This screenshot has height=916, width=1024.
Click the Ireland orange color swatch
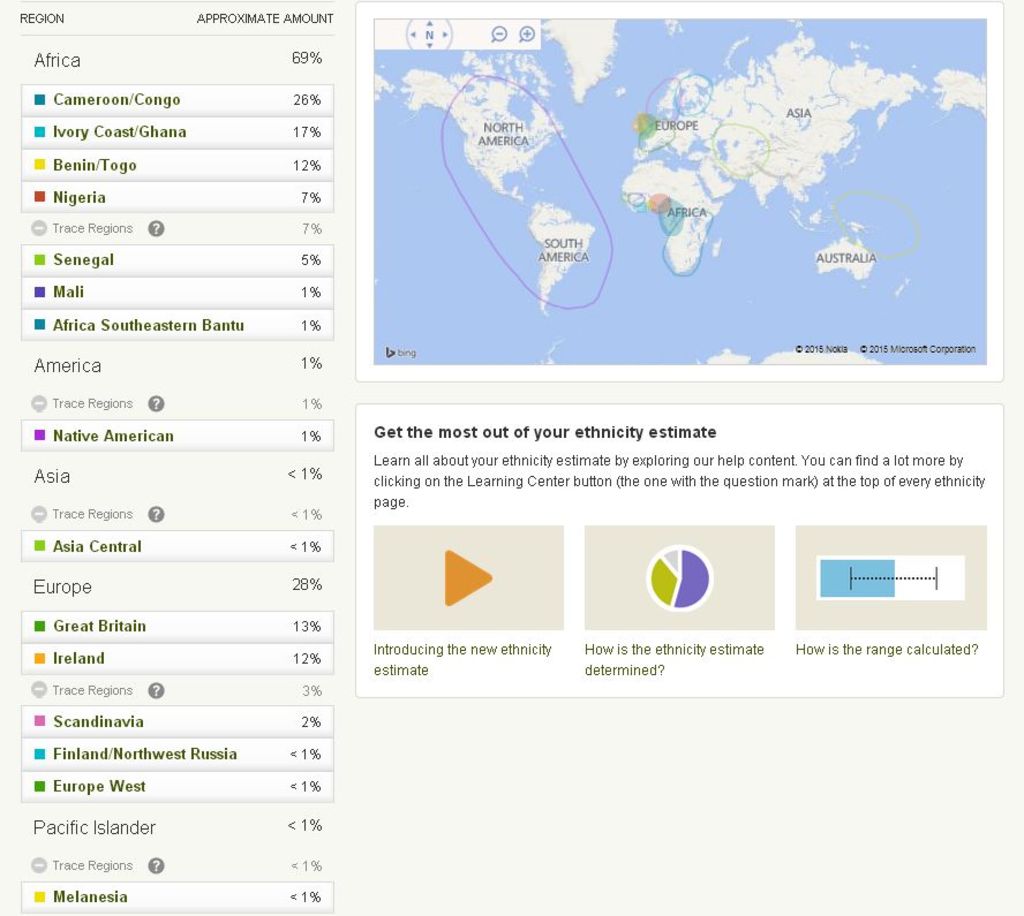[40, 658]
